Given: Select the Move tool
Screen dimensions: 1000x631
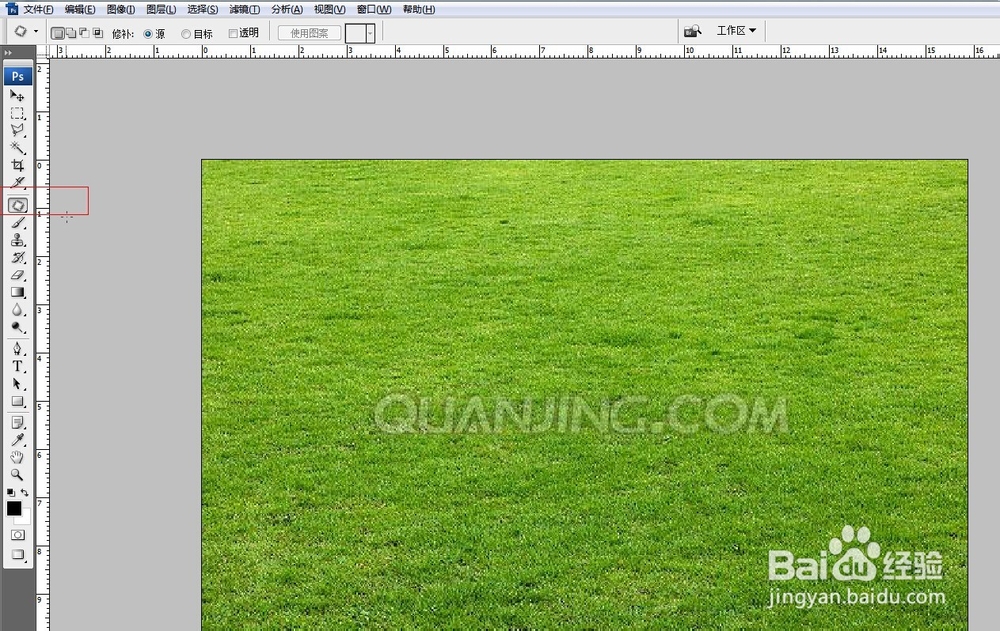Looking at the screenshot, I should 17,96.
